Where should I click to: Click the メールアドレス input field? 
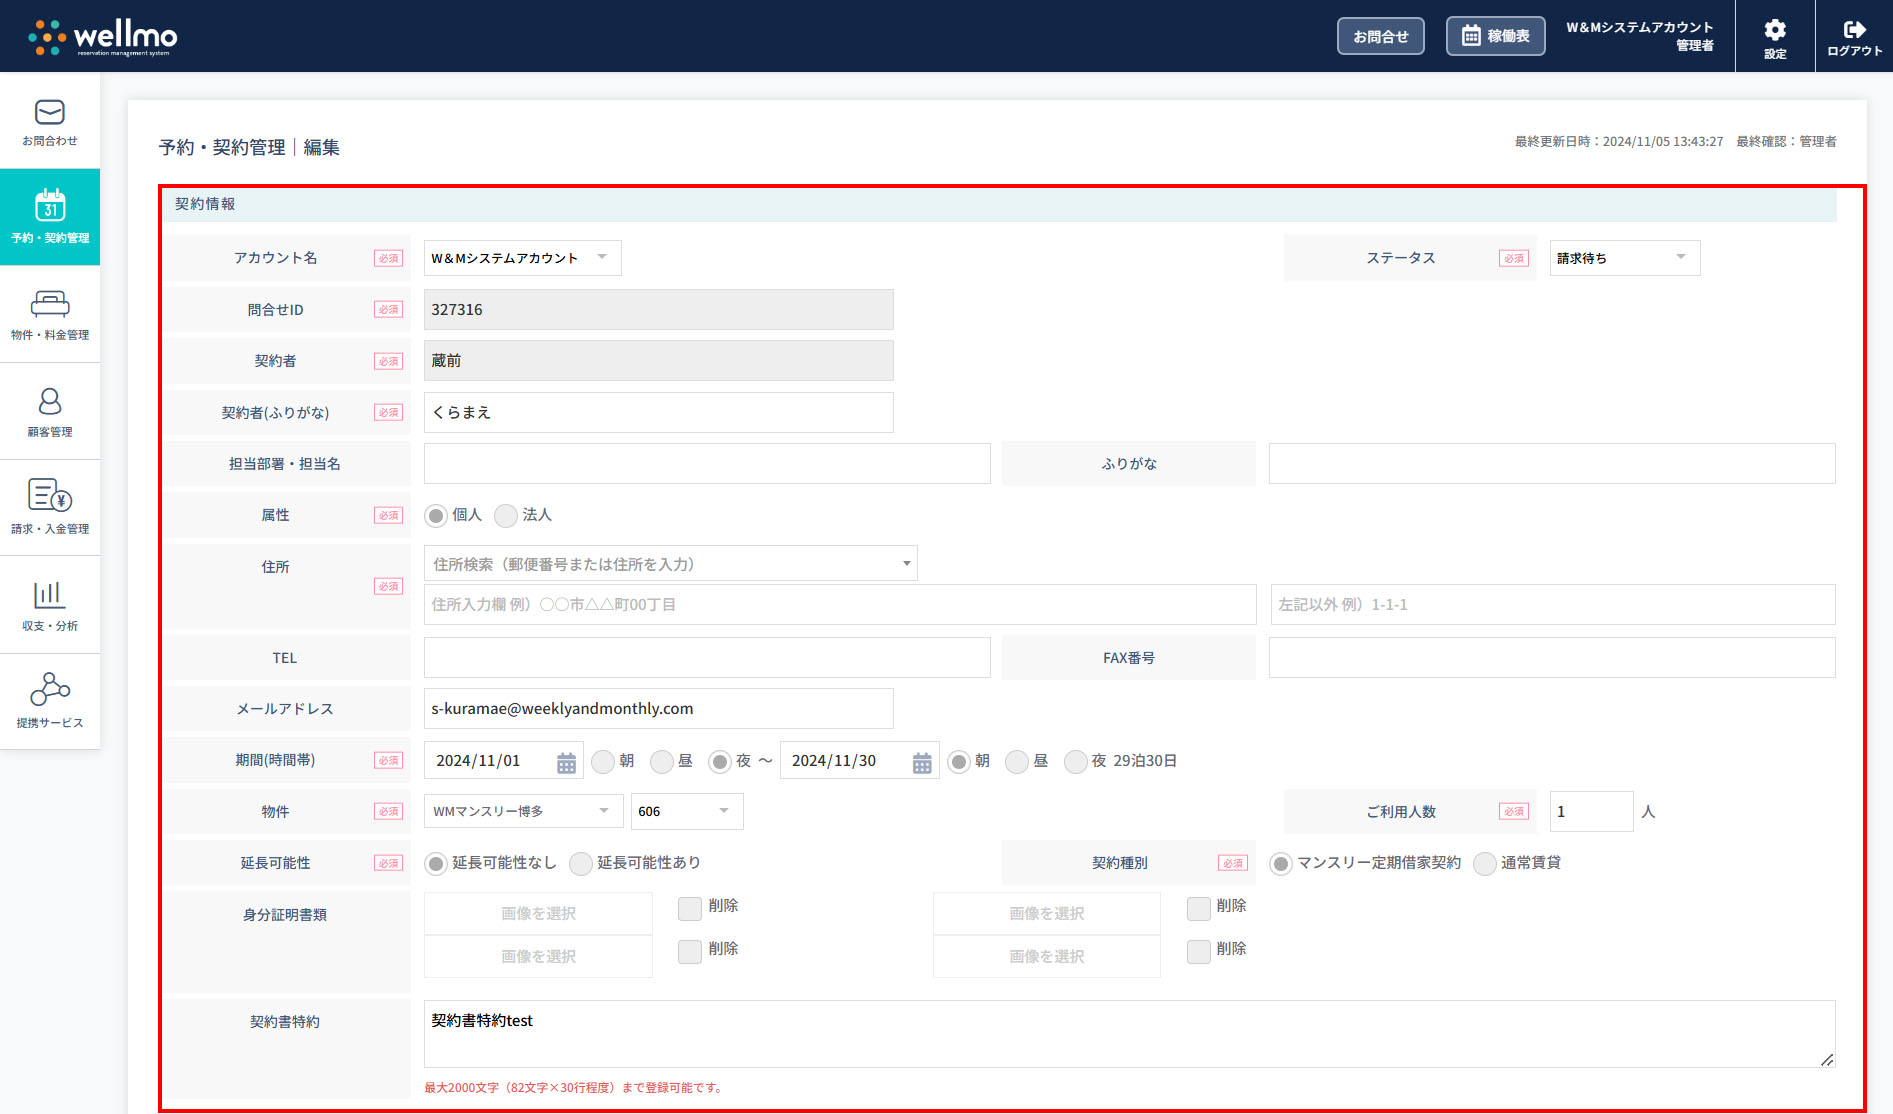(x=658, y=709)
